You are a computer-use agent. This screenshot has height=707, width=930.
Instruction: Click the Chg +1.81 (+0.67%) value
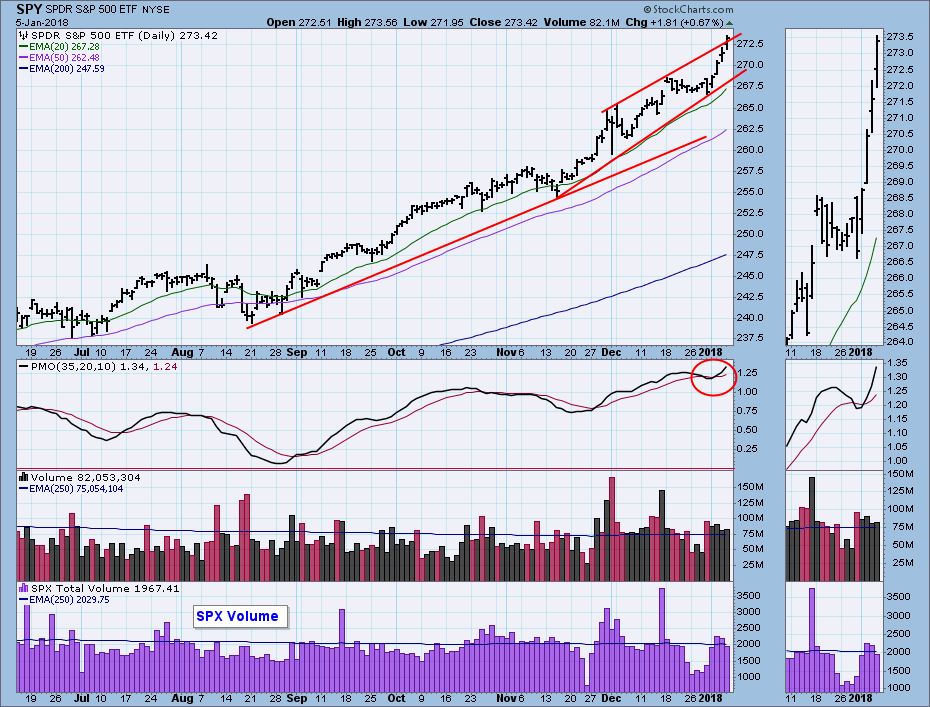coord(674,23)
